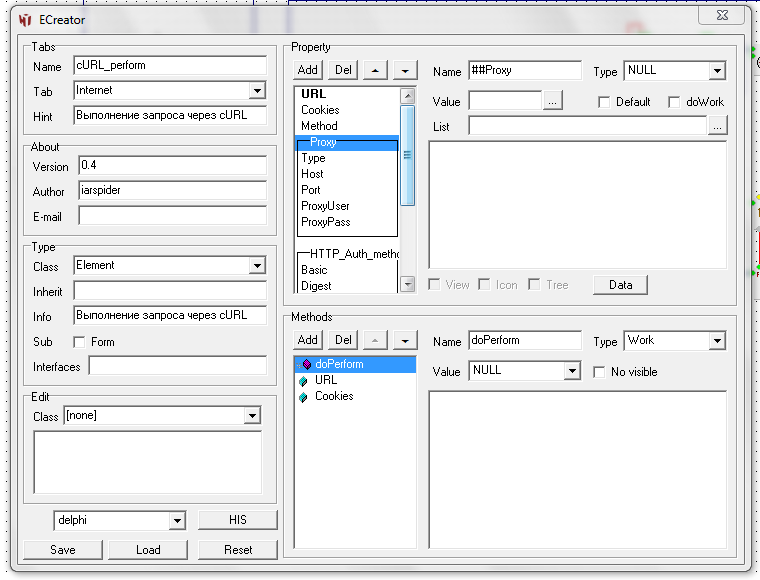Enable the Default checkbox
The height and width of the screenshot is (580, 760).
tap(604, 102)
